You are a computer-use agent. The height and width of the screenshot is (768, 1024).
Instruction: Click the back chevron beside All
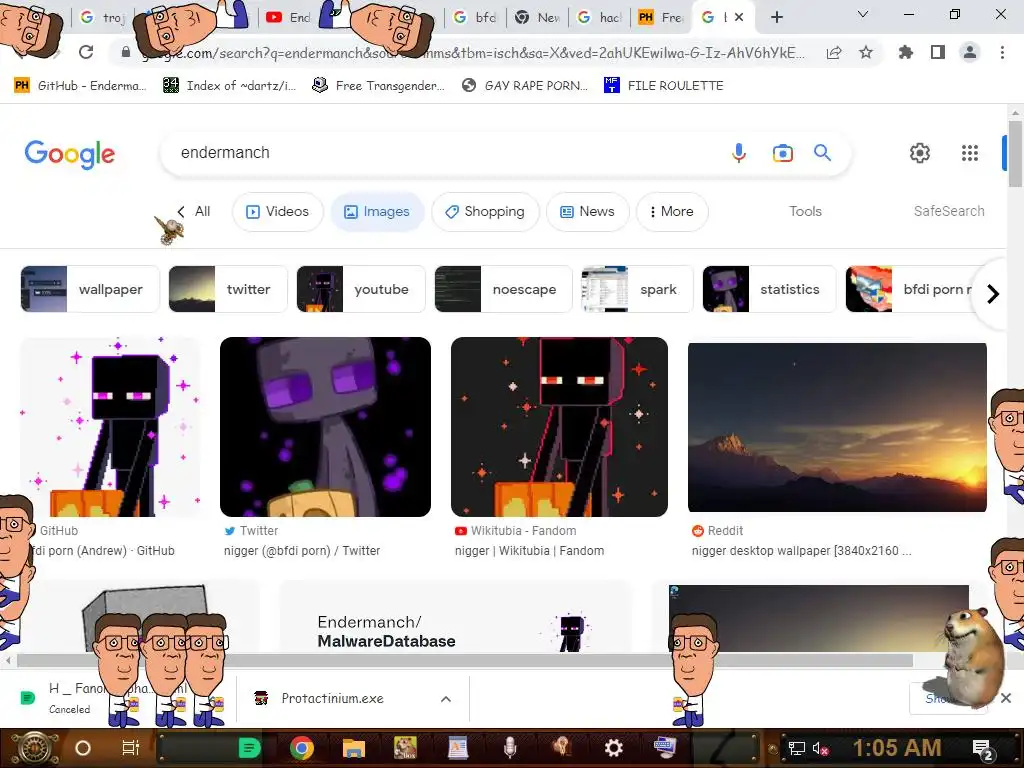click(x=181, y=212)
